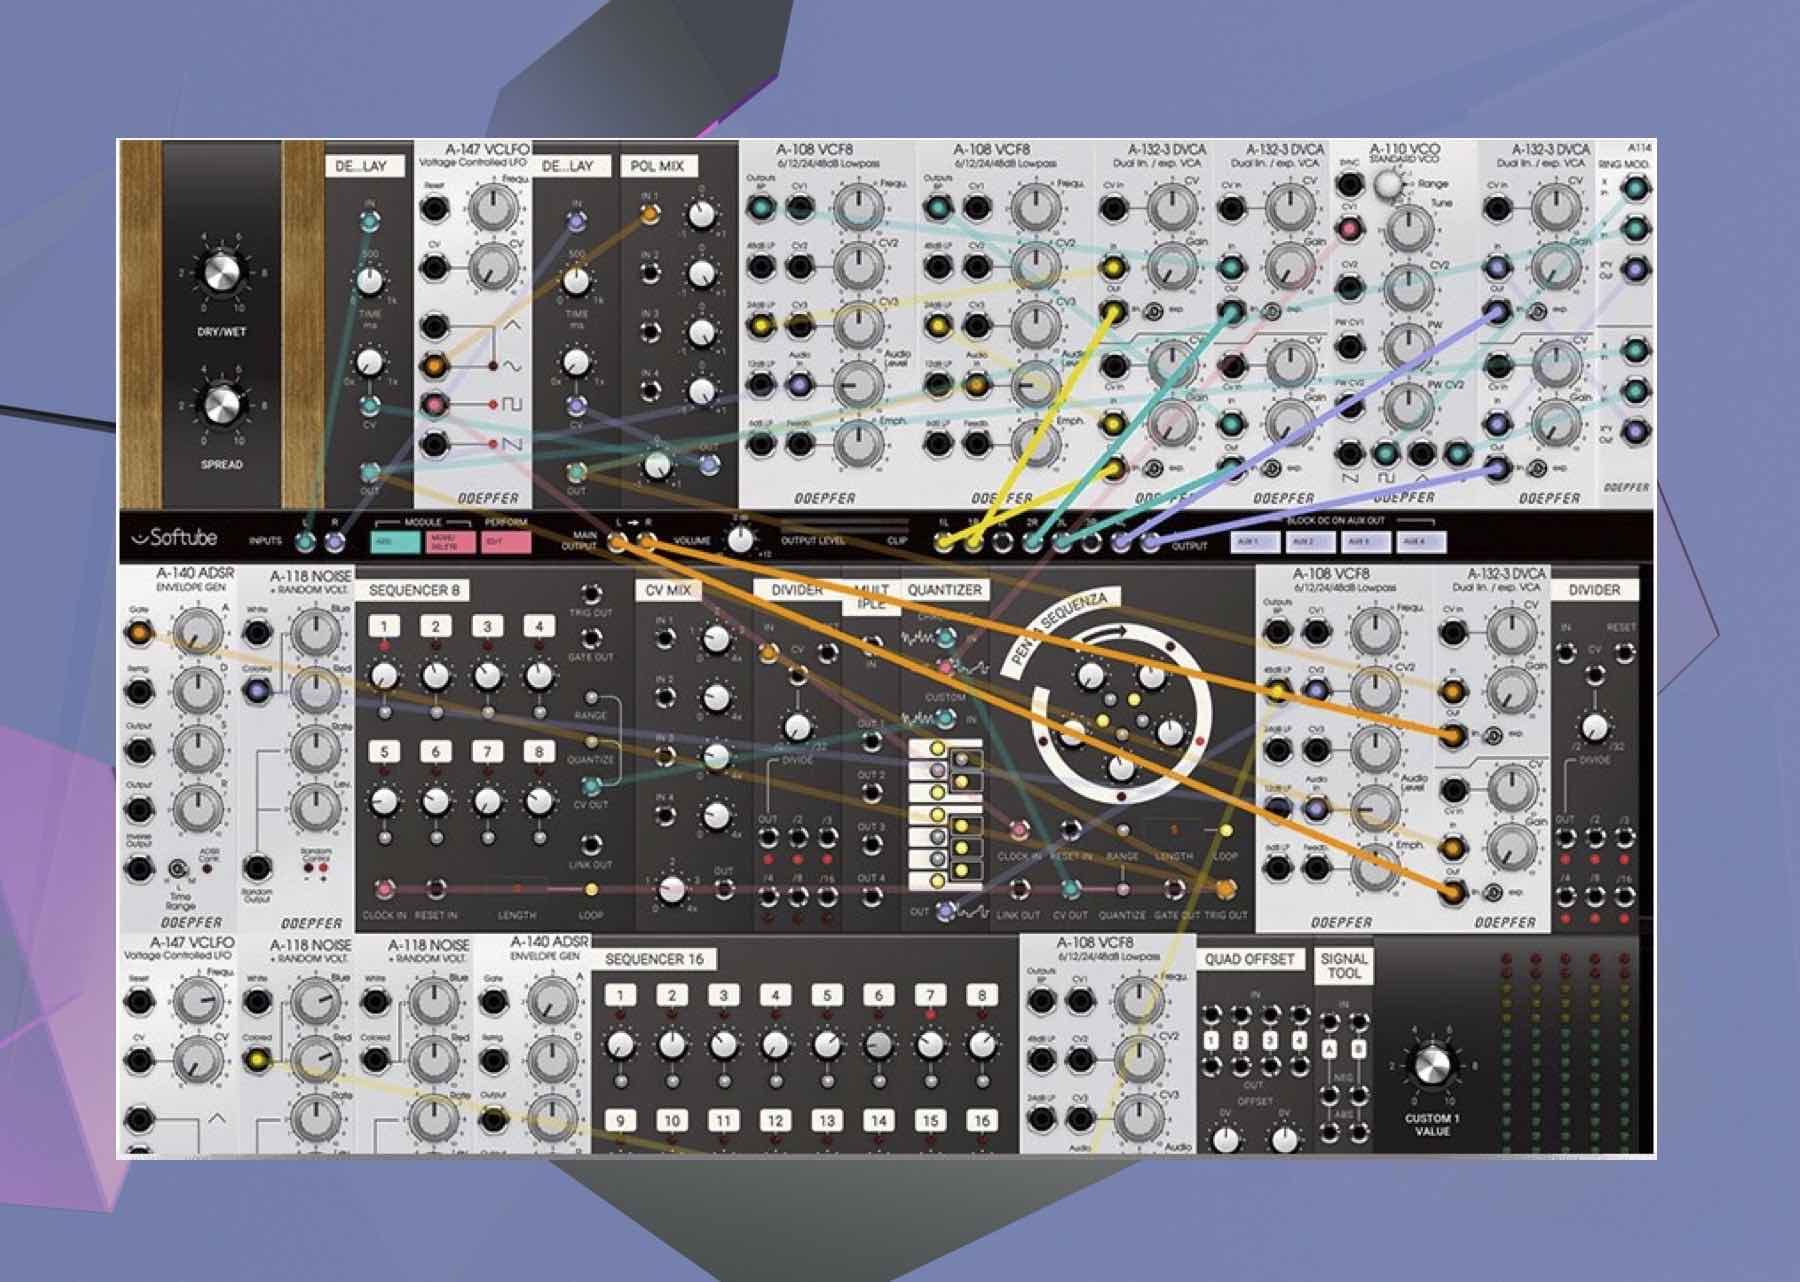Click the Main Output R jack
Screen dimensions: 1800x1282
click(x=648, y=541)
